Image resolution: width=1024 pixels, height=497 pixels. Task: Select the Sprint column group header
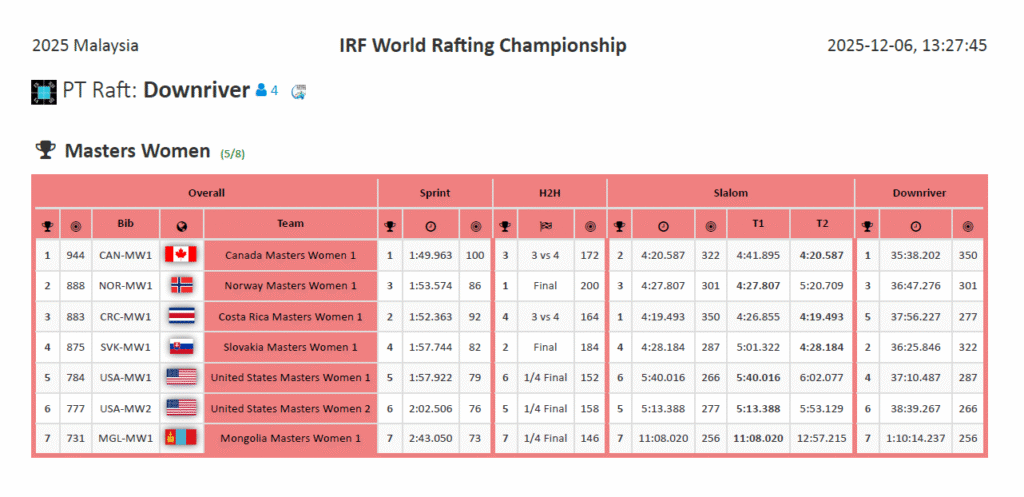[434, 193]
